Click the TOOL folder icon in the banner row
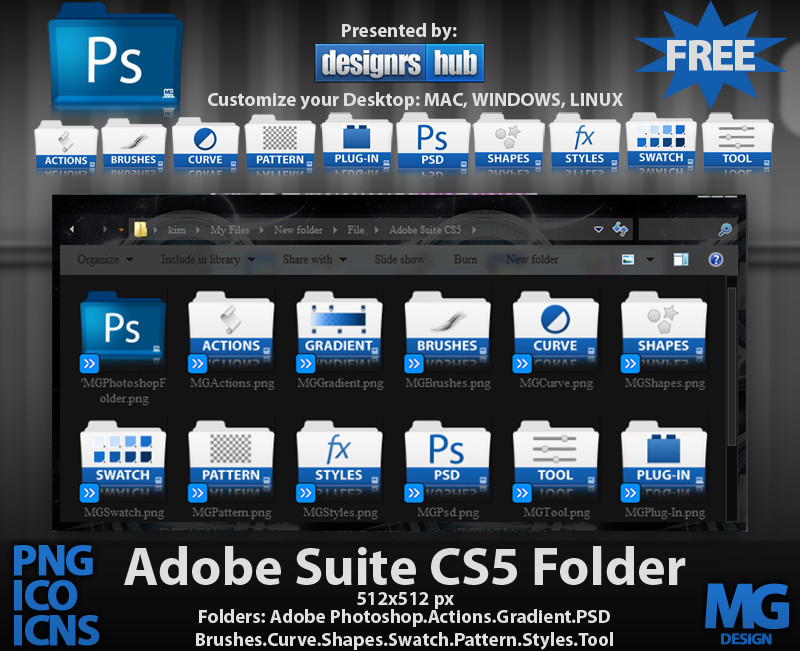The image size is (800, 651). pyautogui.click(x=737, y=141)
